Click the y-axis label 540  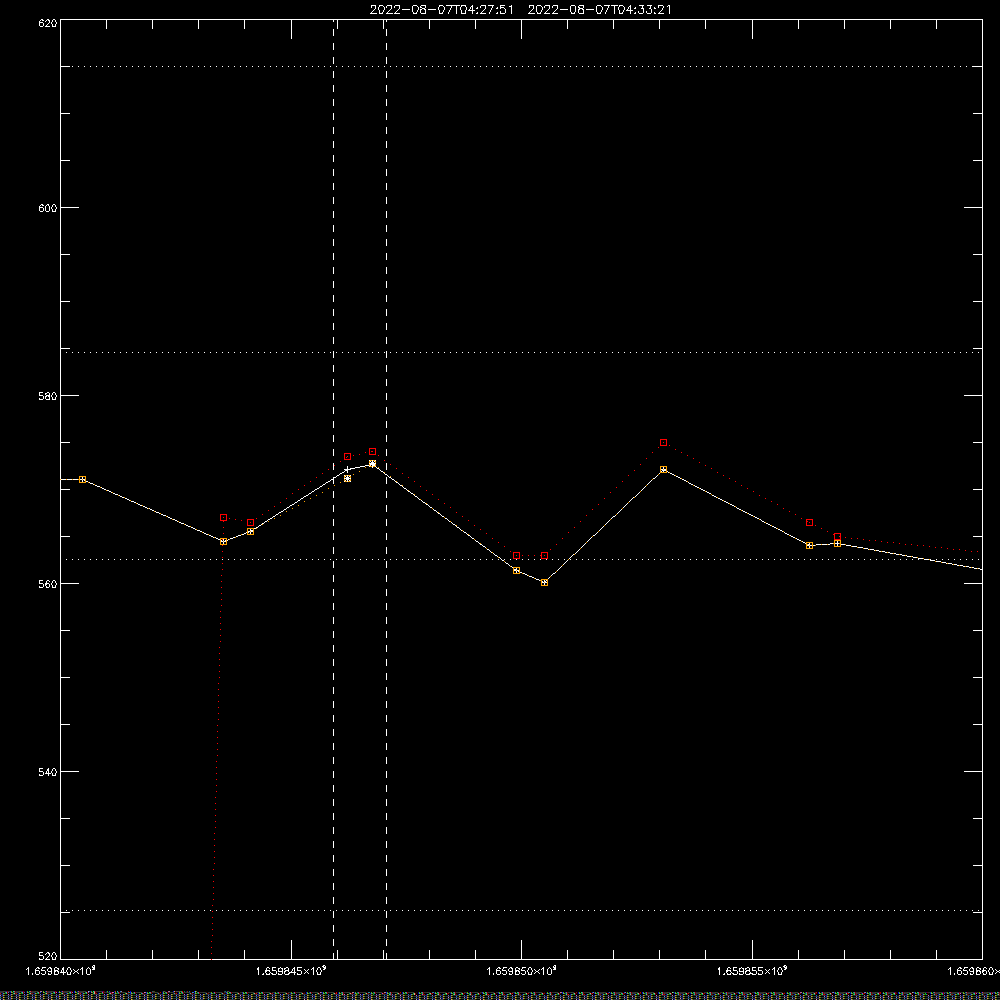[48, 772]
